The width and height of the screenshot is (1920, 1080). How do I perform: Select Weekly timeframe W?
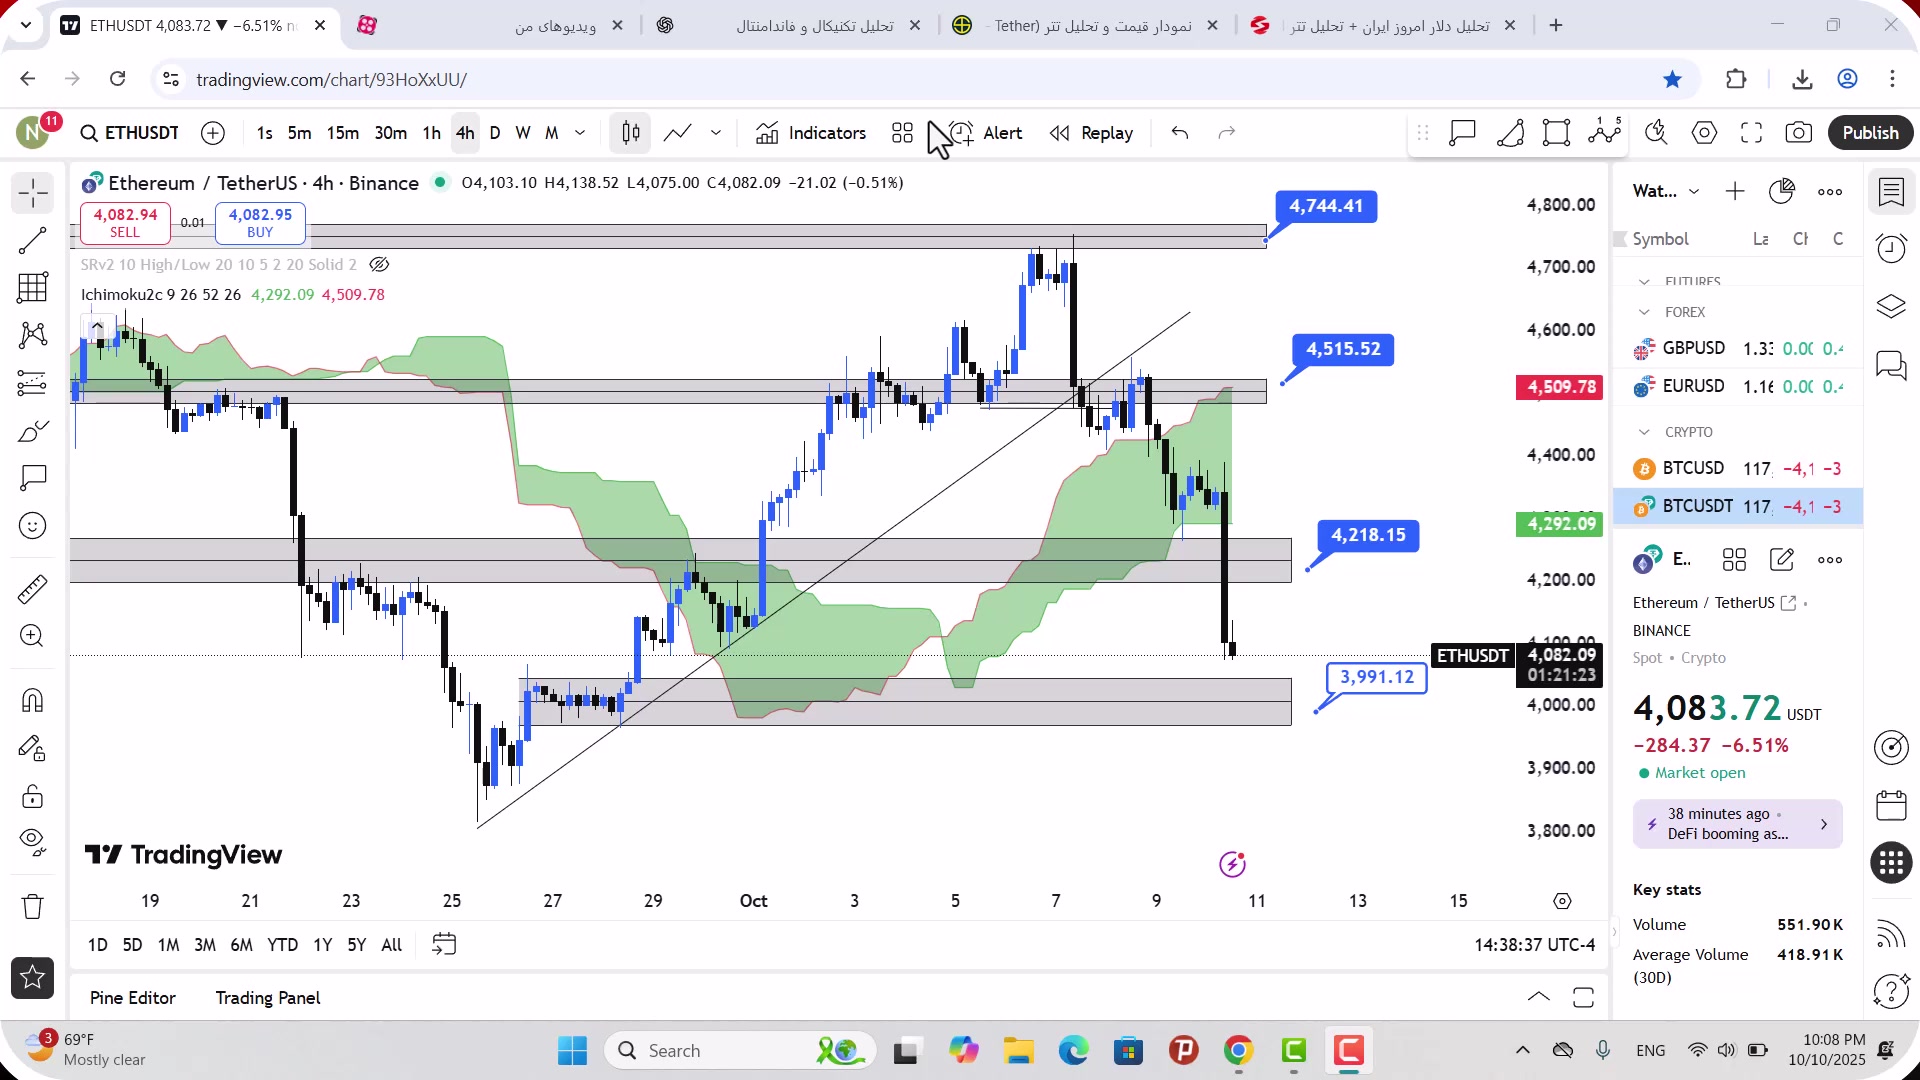(x=523, y=133)
